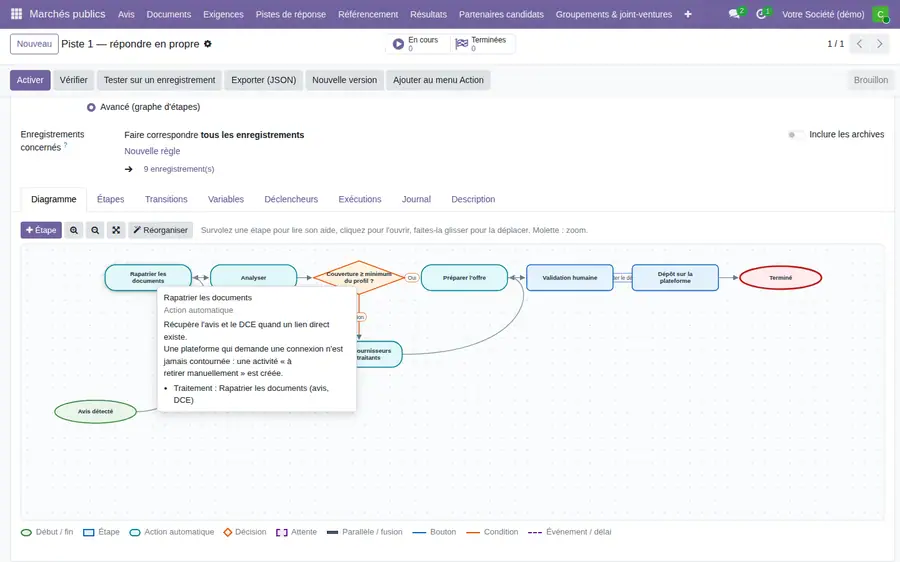This screenshot has width=900, height=562.
Task: Click the gear icon beside record title
Action: pos(208,44)
